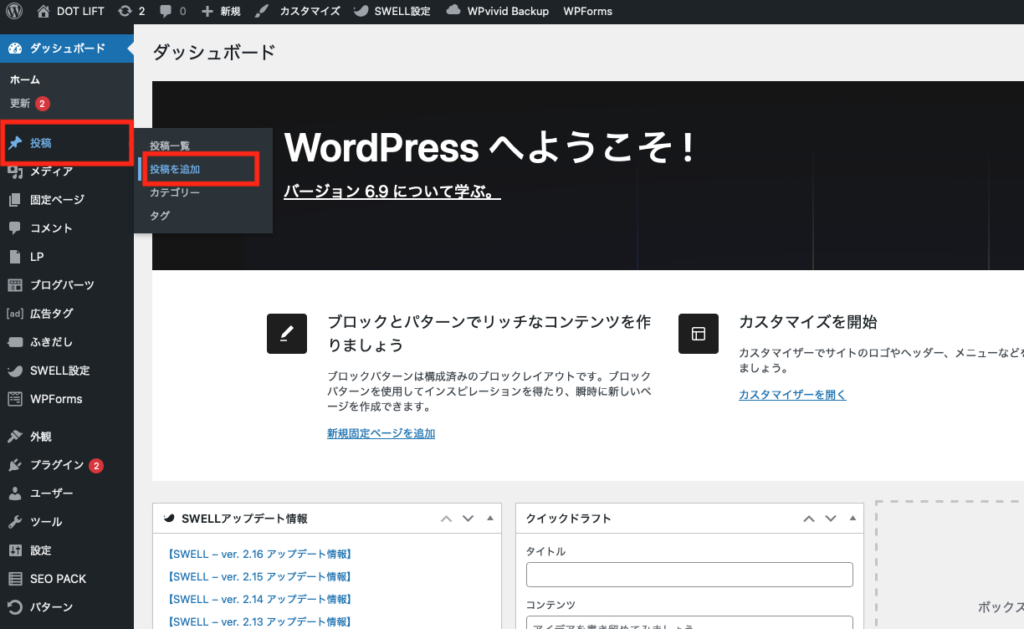Move SWELLアップデート情報 panel using the down arrow
Image resolution: width=1024 pixels, height=629 pixels.
(467, 518)
